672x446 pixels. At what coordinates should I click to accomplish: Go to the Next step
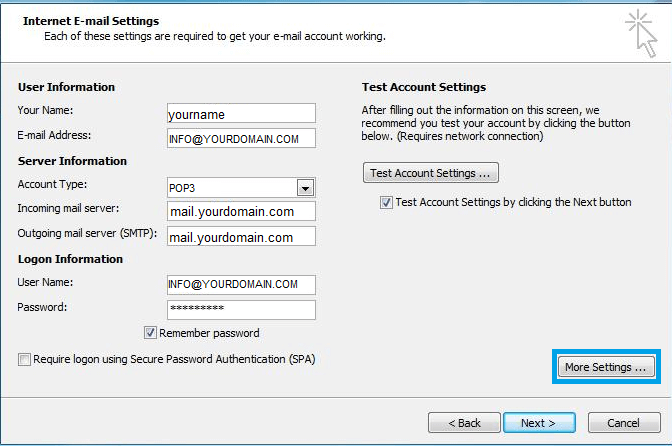tap(539, 423)
